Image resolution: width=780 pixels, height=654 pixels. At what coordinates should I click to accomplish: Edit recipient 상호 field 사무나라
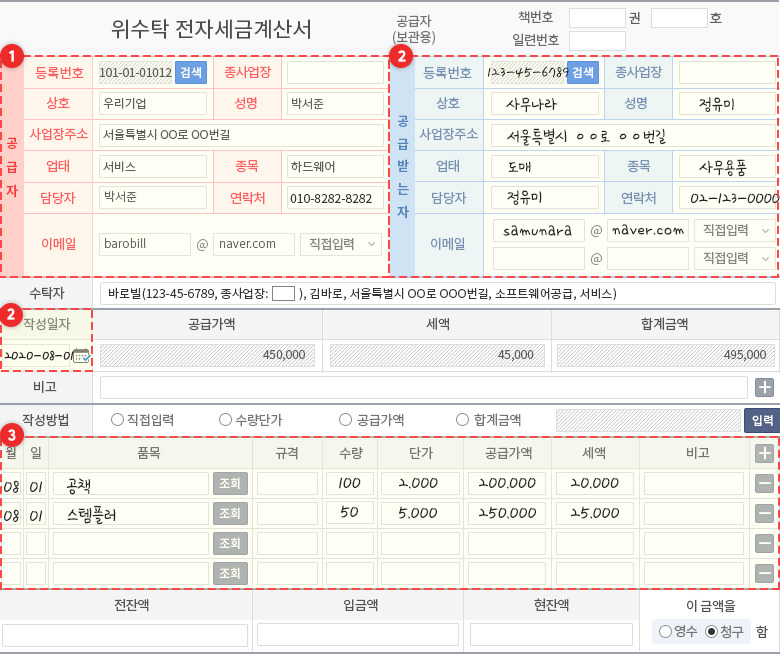(545, 103)
